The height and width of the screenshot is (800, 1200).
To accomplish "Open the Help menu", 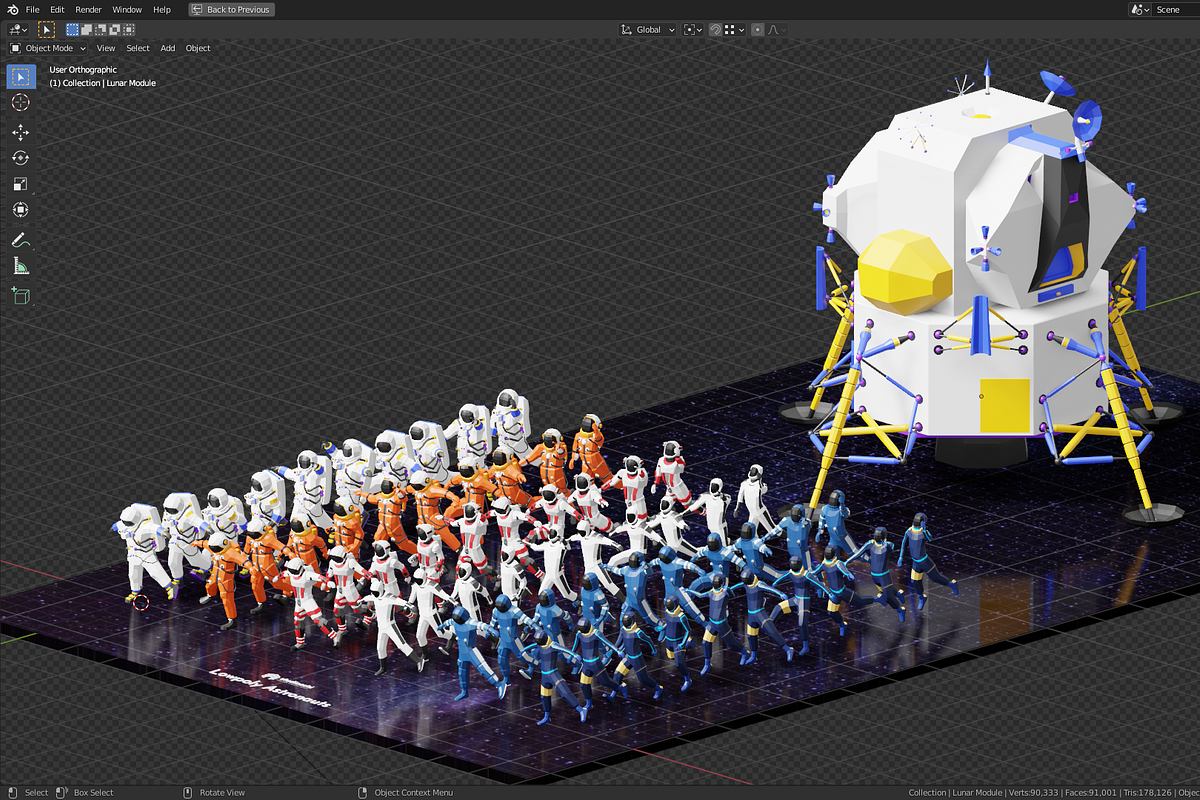I will click(162, 9).
